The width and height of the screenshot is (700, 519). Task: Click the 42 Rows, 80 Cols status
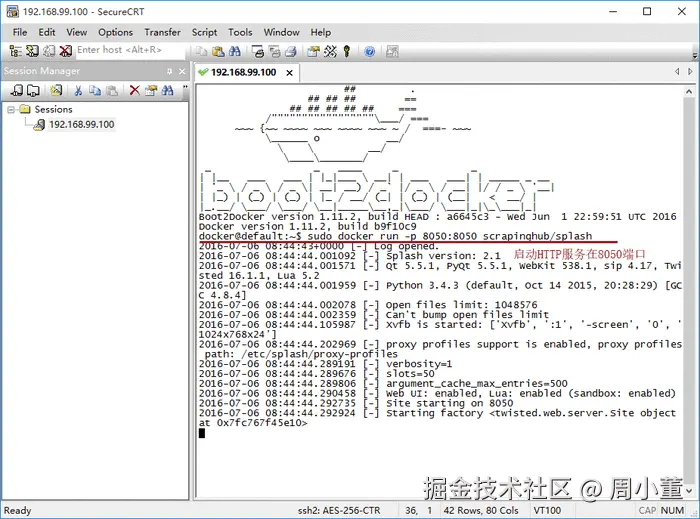coord(481,510)
